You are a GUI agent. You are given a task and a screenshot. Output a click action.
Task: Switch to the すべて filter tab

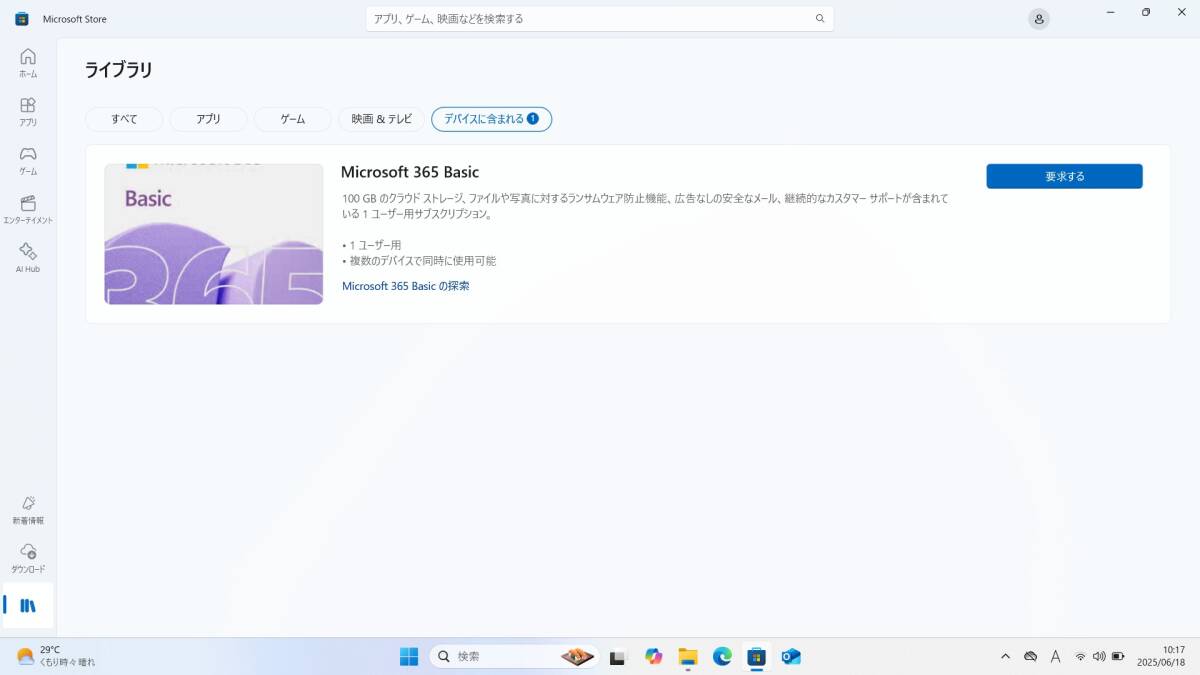point(123,118)
